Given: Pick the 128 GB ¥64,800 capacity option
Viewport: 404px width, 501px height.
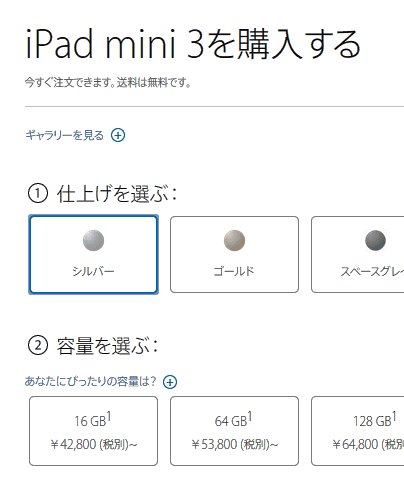Looking at the screenshot, I should pyautogui.click(x=358, y=431).
